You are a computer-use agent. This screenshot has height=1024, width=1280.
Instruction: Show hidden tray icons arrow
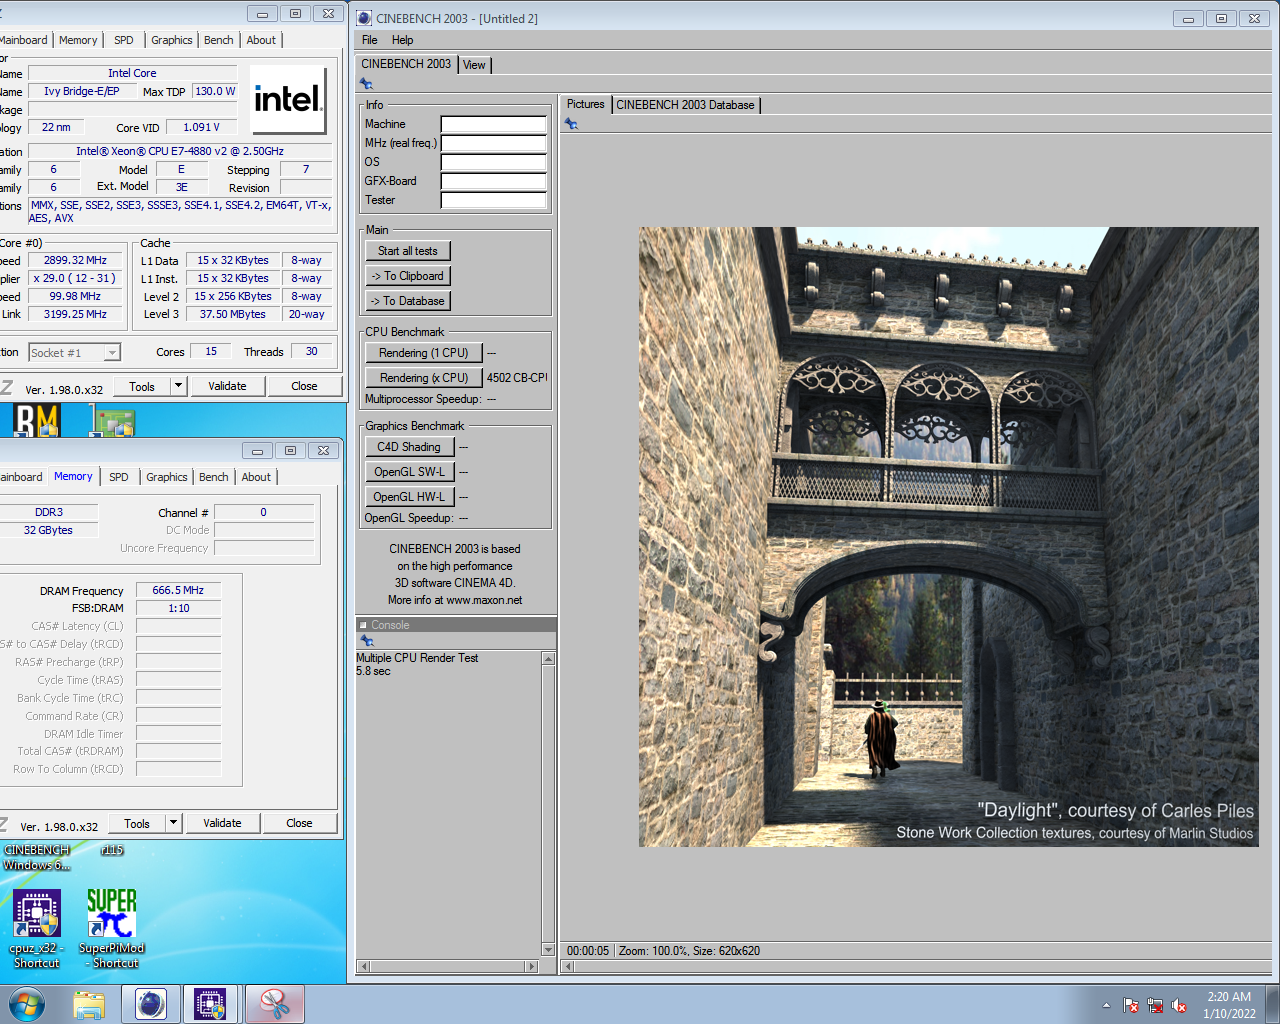point(1106,1005)
